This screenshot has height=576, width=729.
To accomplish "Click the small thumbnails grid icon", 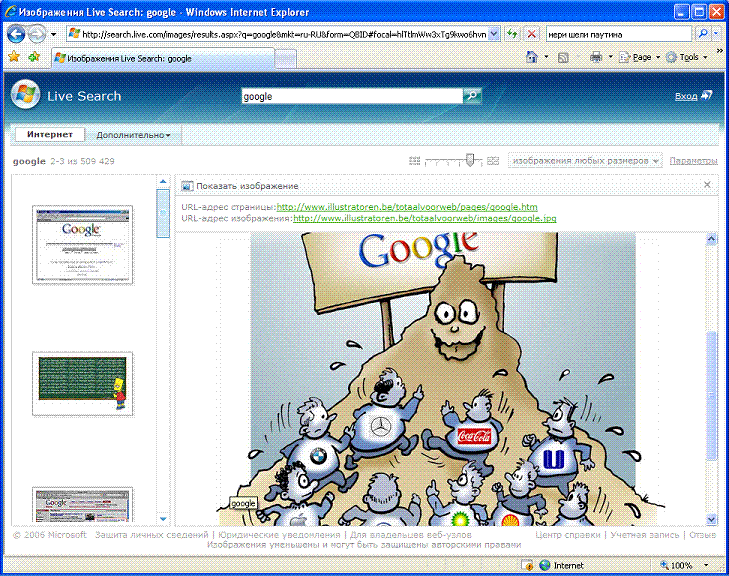I will (415, 161).
